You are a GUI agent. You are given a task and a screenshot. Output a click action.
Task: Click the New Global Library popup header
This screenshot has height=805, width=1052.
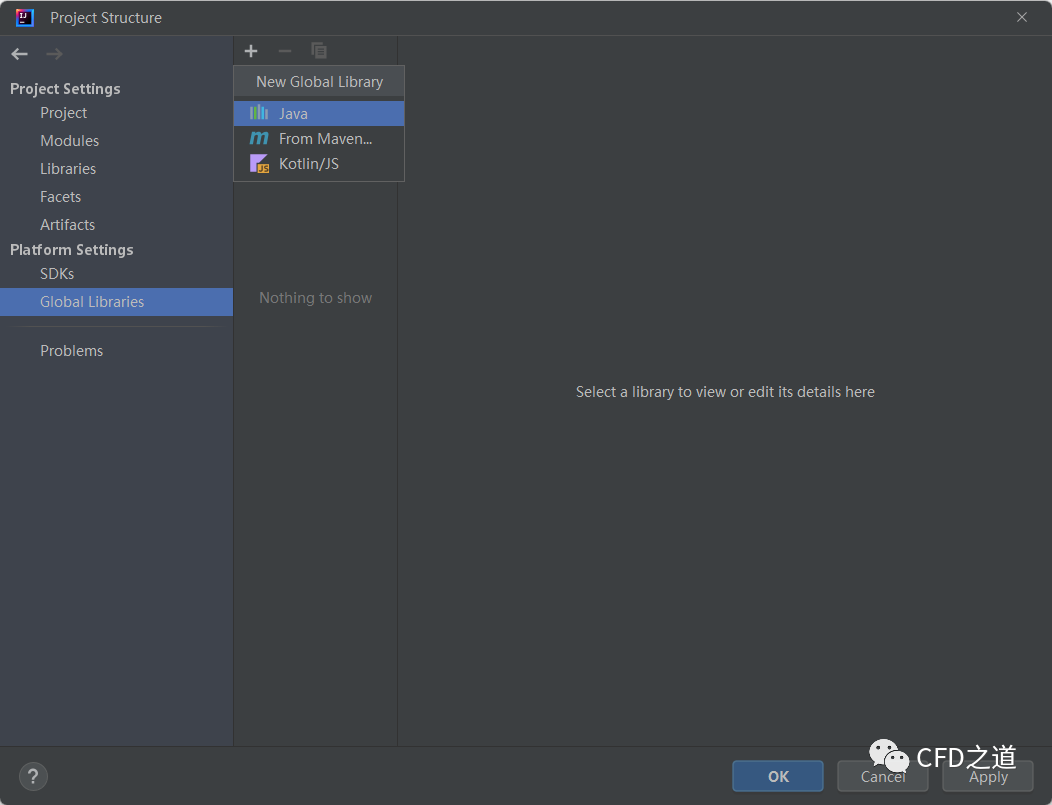coord(319,82)
